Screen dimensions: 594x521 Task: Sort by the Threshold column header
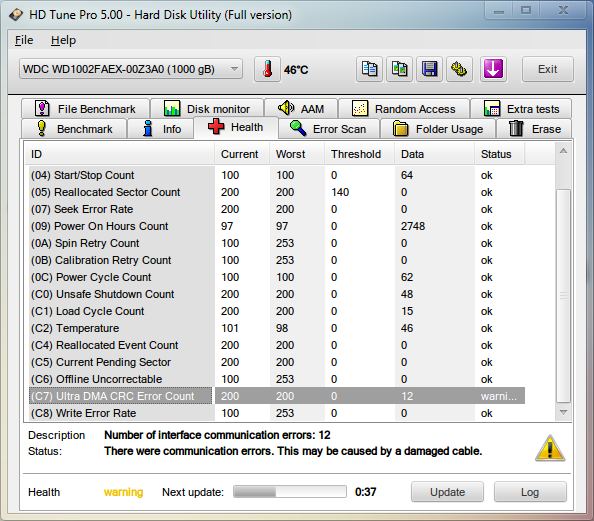[x=360, y=154]
